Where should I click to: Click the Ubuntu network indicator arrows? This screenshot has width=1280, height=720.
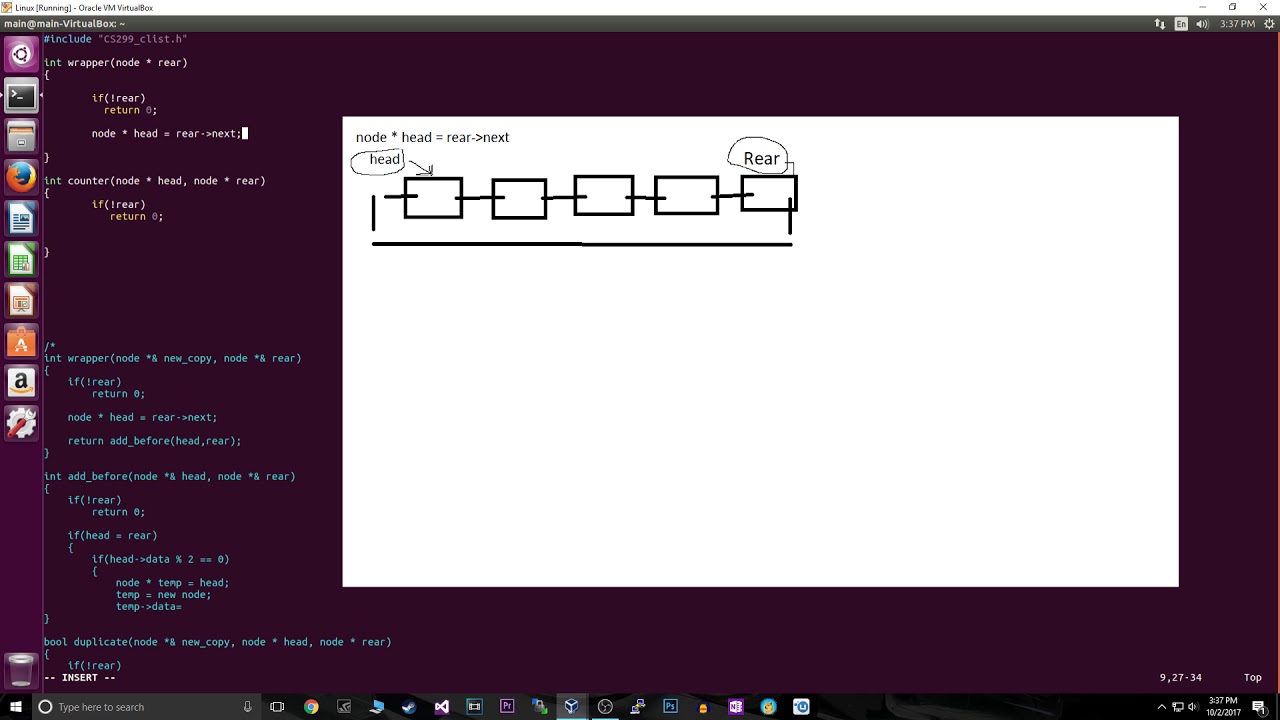[1160, 24]
